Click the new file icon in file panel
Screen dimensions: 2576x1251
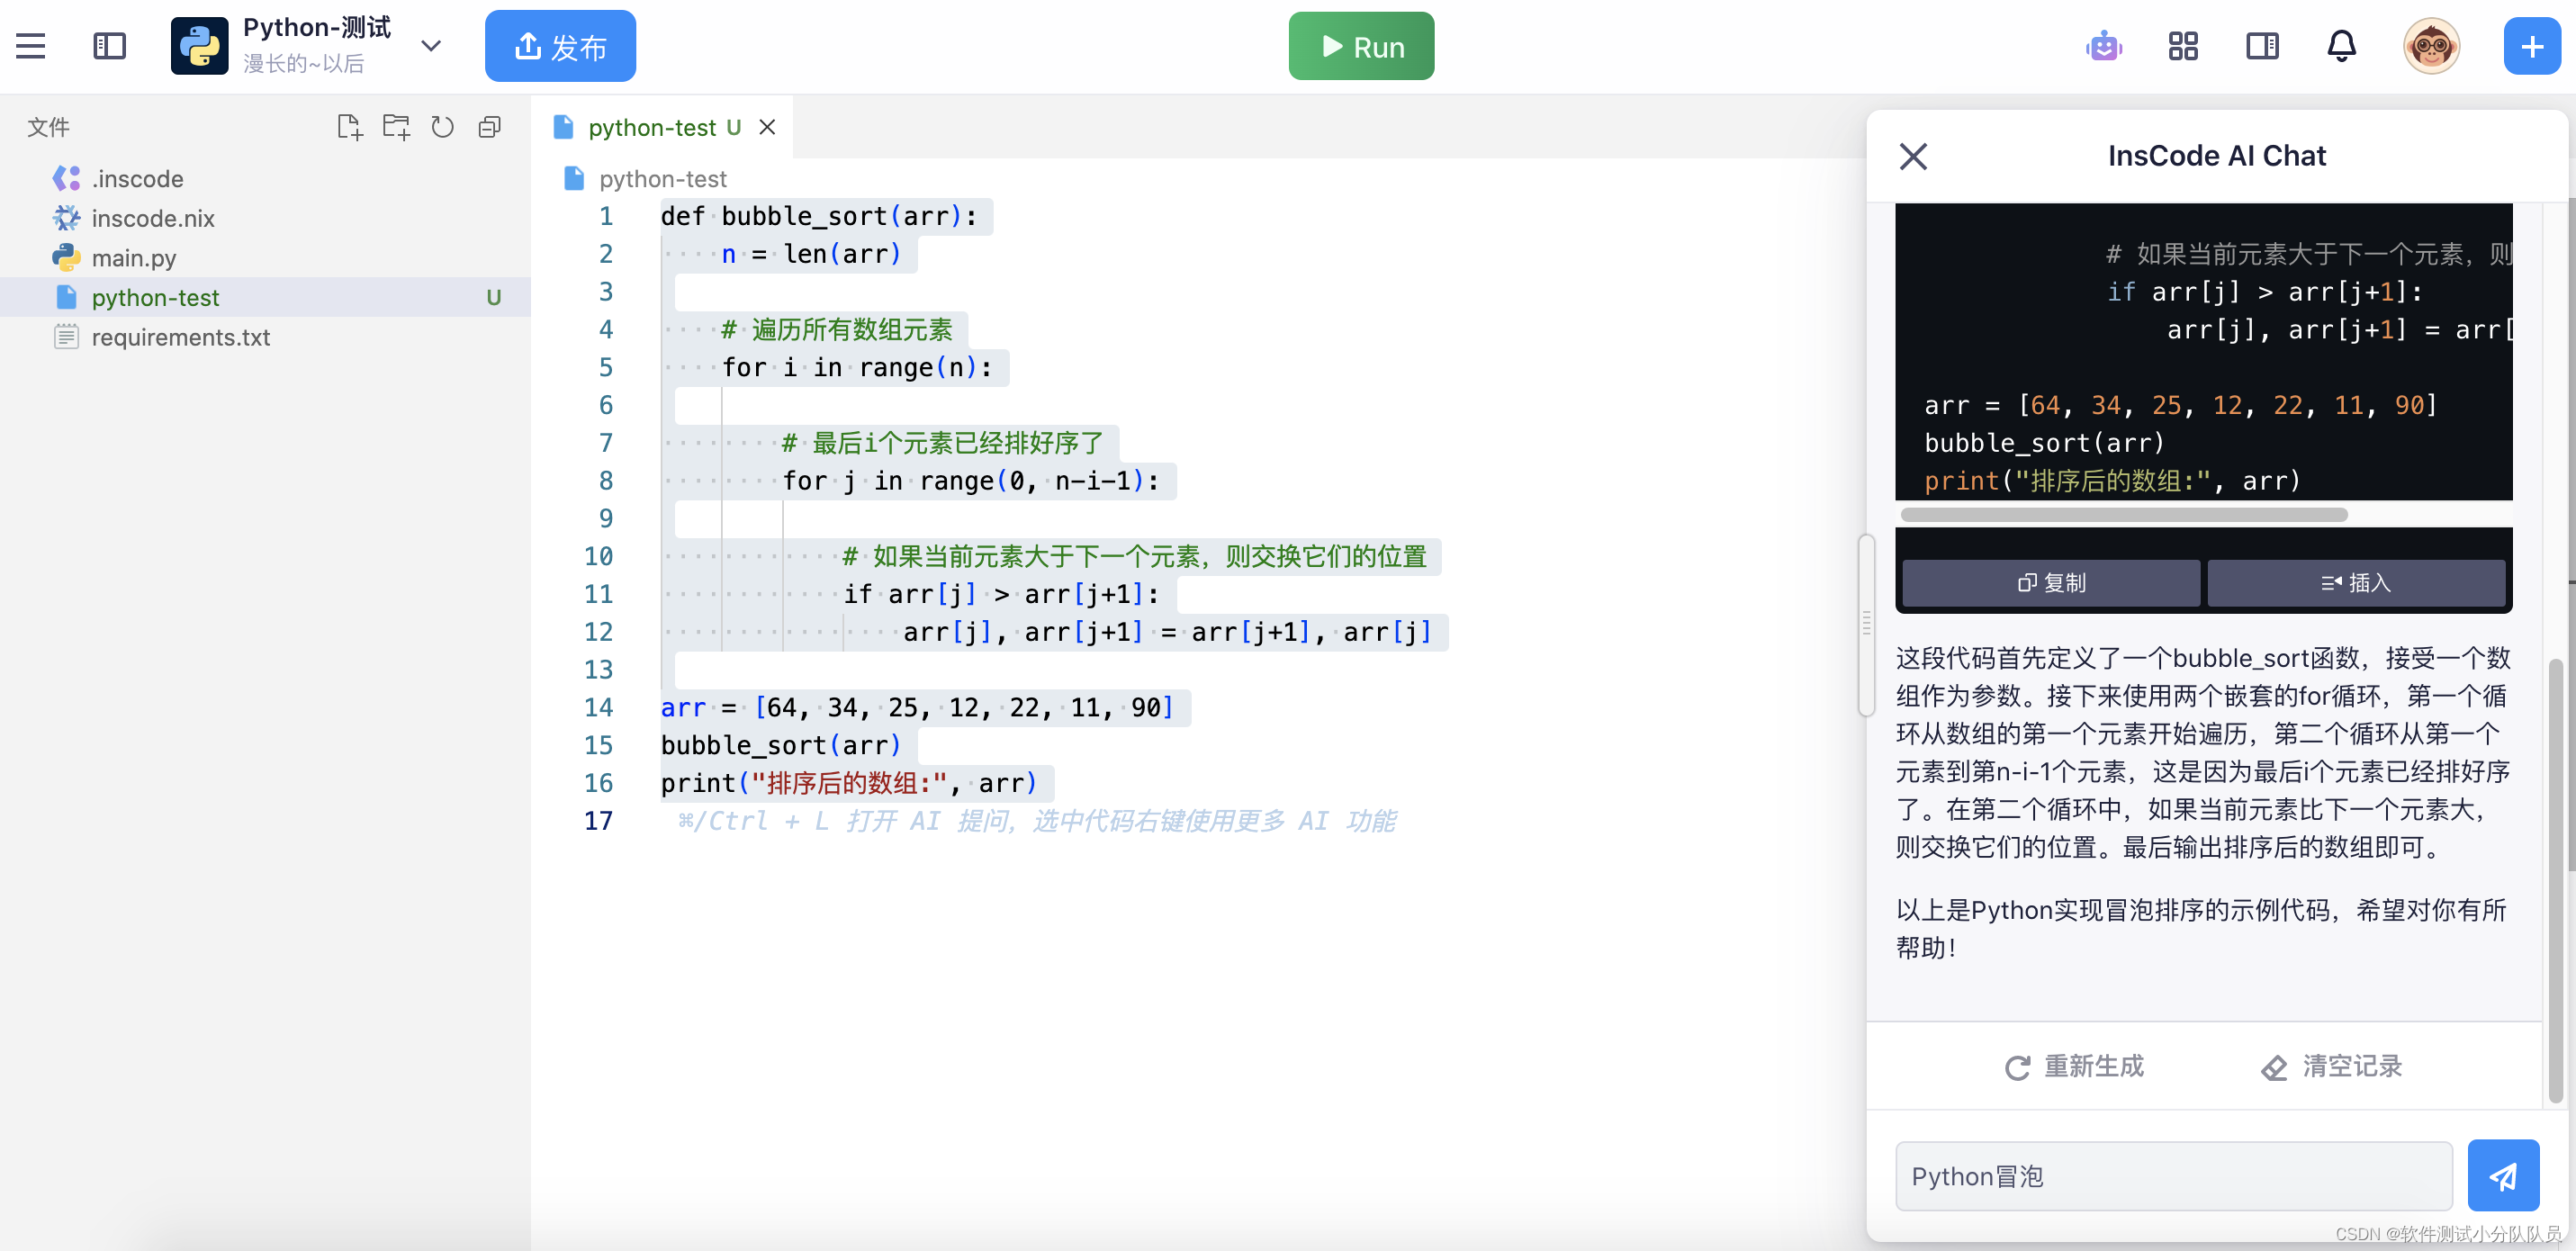[x=349, y=127]
